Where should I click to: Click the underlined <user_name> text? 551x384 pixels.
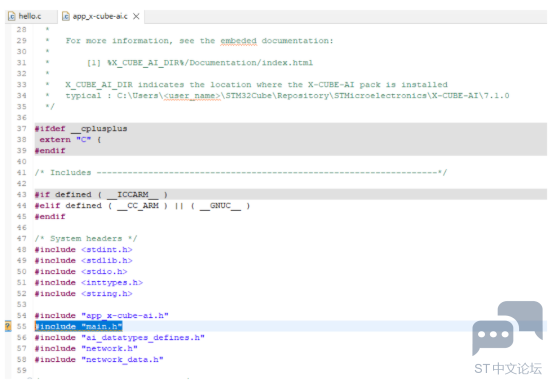(192, 96)
